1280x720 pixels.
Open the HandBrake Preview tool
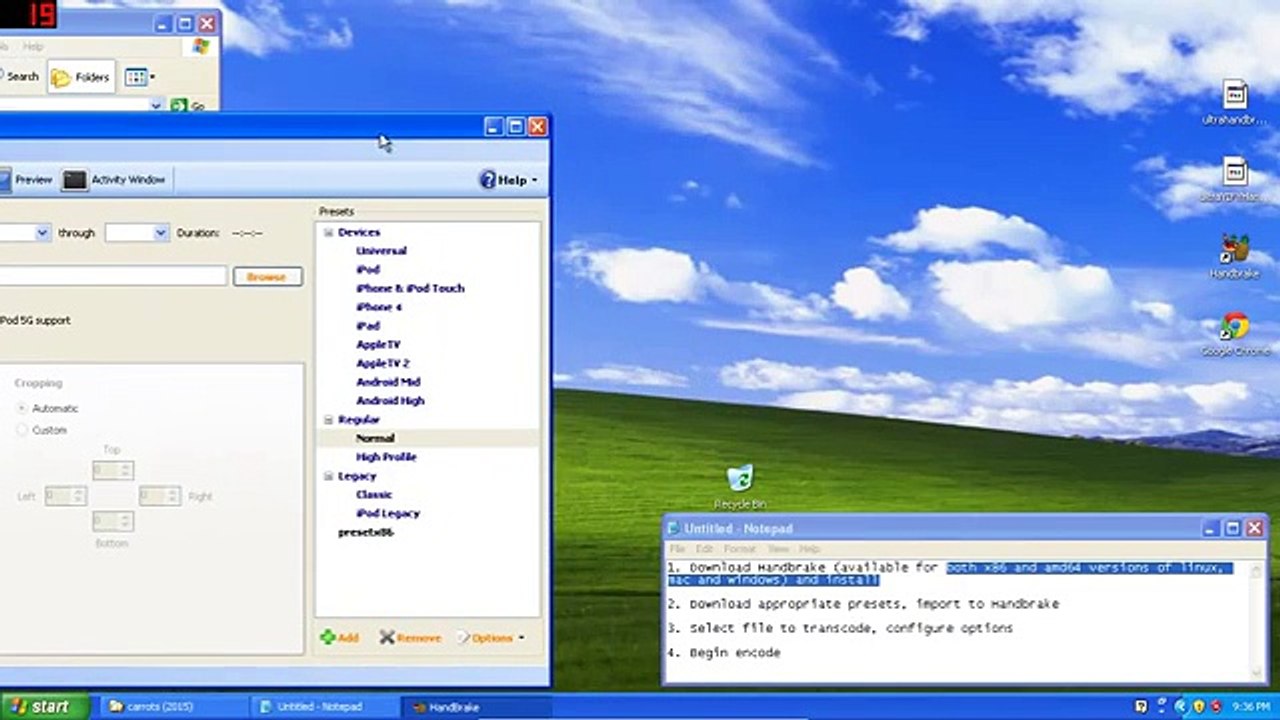click(26, 180)
